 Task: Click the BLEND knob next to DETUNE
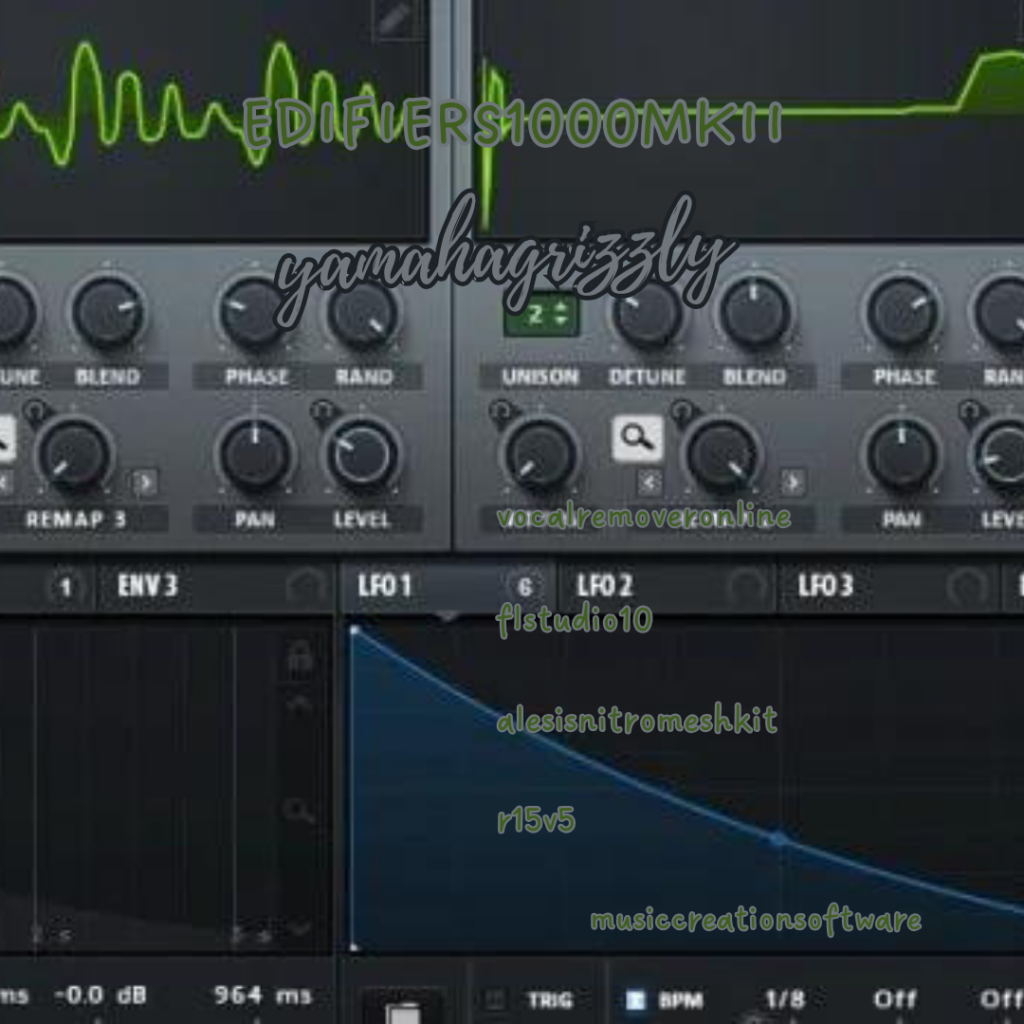754,312
